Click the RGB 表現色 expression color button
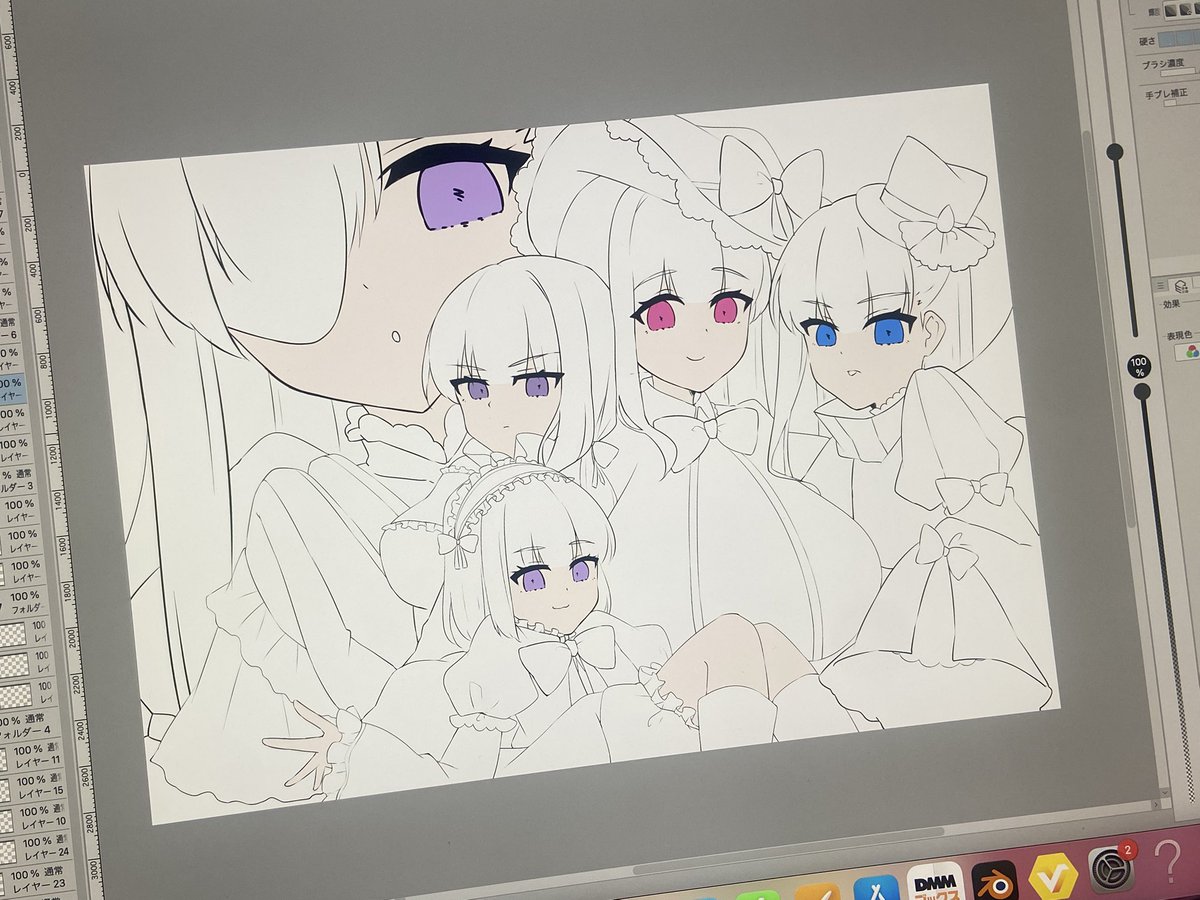Screen dimensions: 1200x900 click(x=1190, y=351)
